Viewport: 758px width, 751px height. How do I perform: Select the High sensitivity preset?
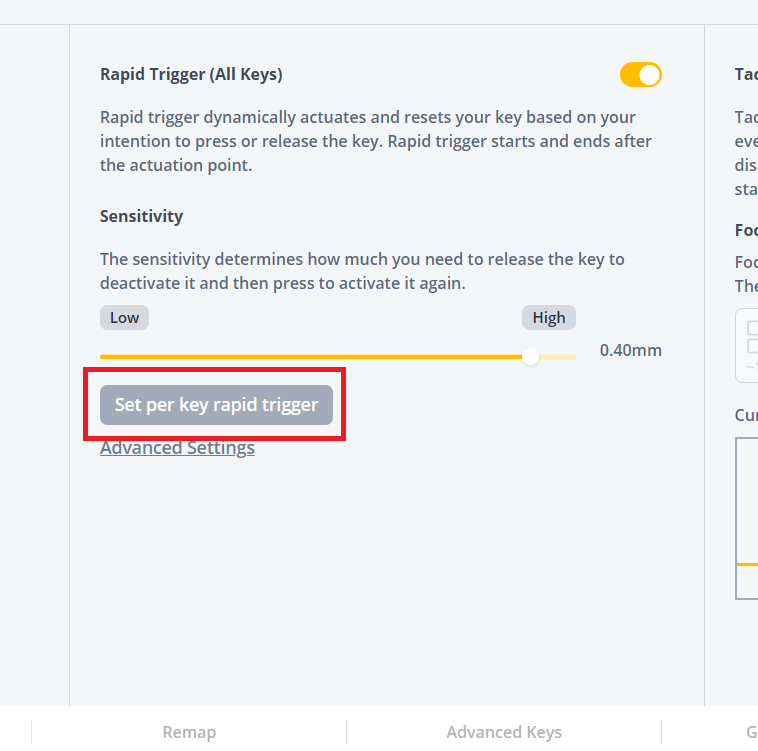(x=549, y=318)
